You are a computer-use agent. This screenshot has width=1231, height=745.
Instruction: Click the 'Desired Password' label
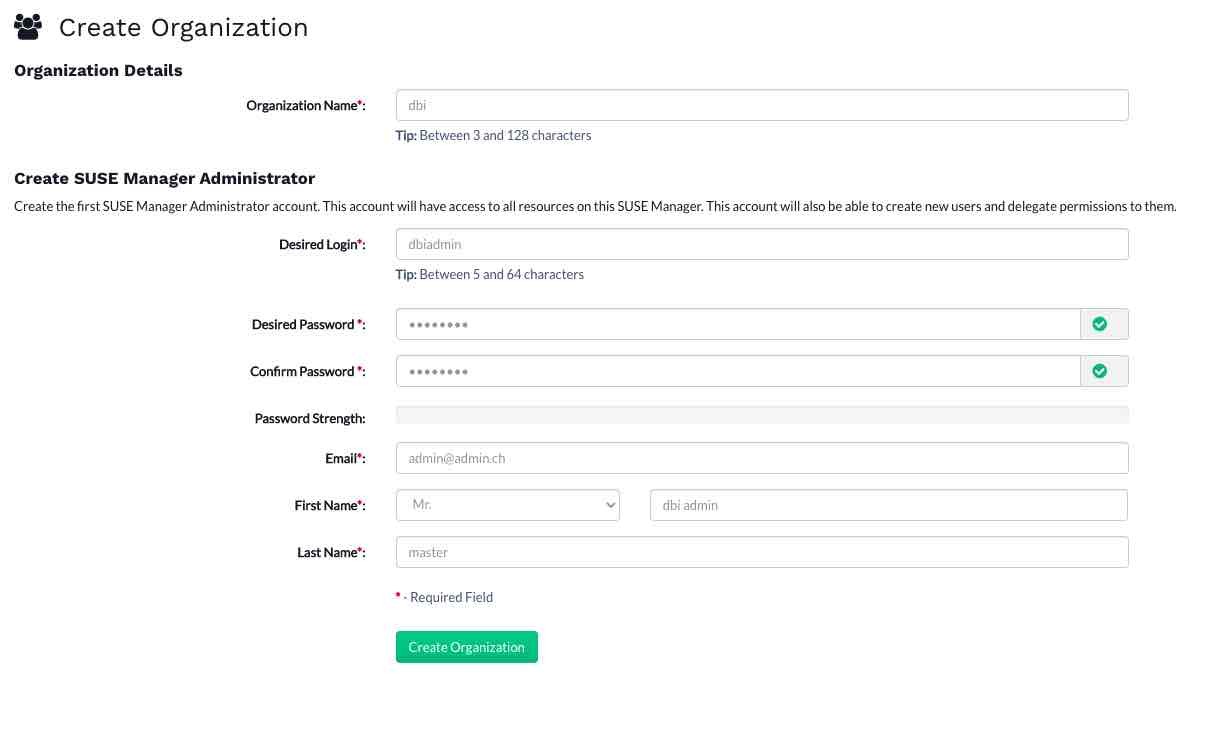[x=308, y=324]
